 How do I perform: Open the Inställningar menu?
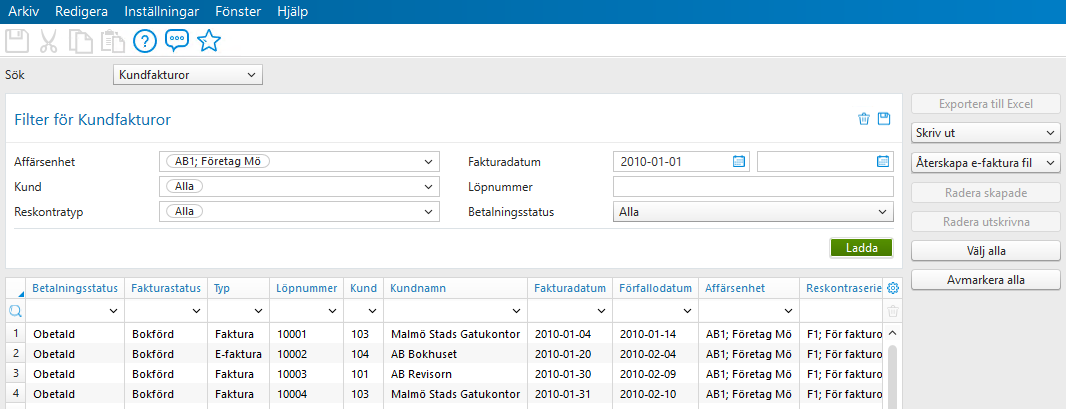pos(162,12)
